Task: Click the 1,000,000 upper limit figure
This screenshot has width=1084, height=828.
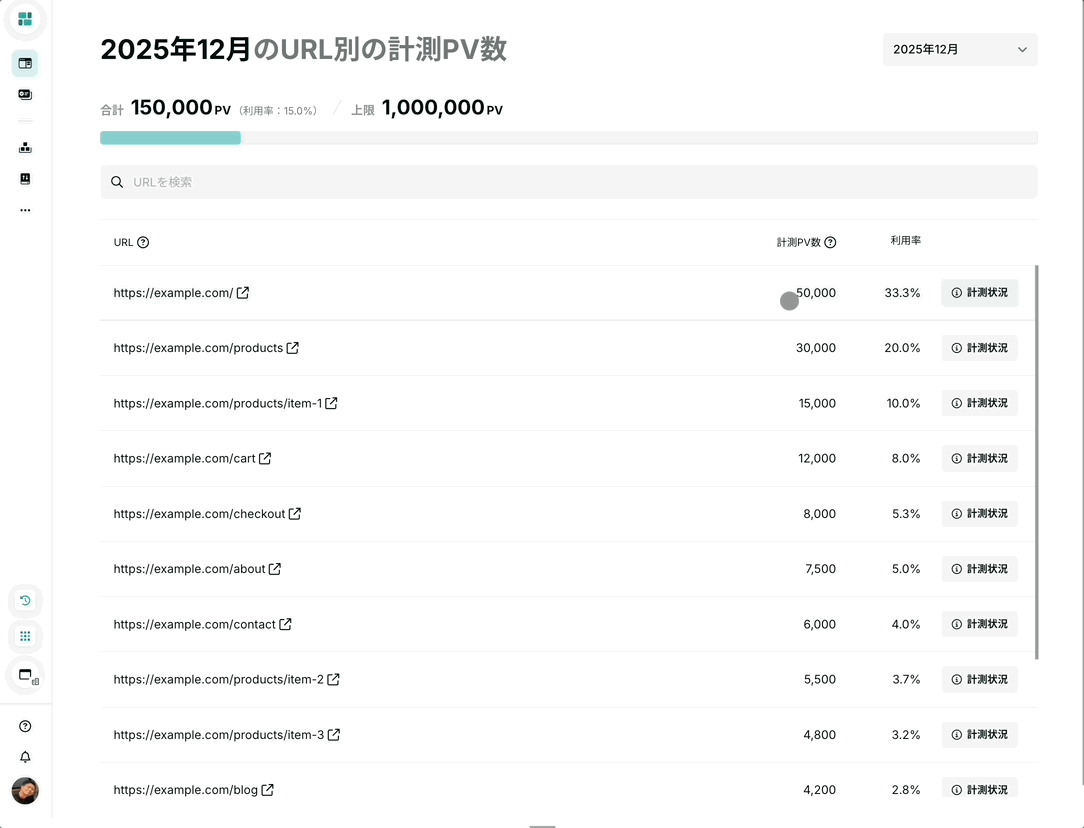Action: [x=433, y=108]
